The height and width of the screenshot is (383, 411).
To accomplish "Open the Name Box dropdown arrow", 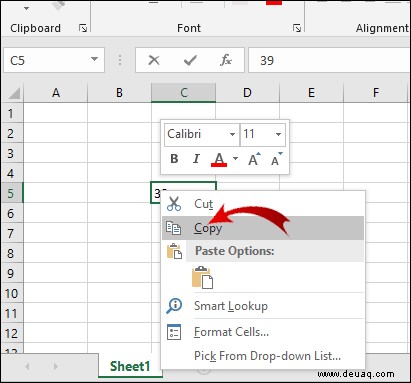I will coord(95,60).
